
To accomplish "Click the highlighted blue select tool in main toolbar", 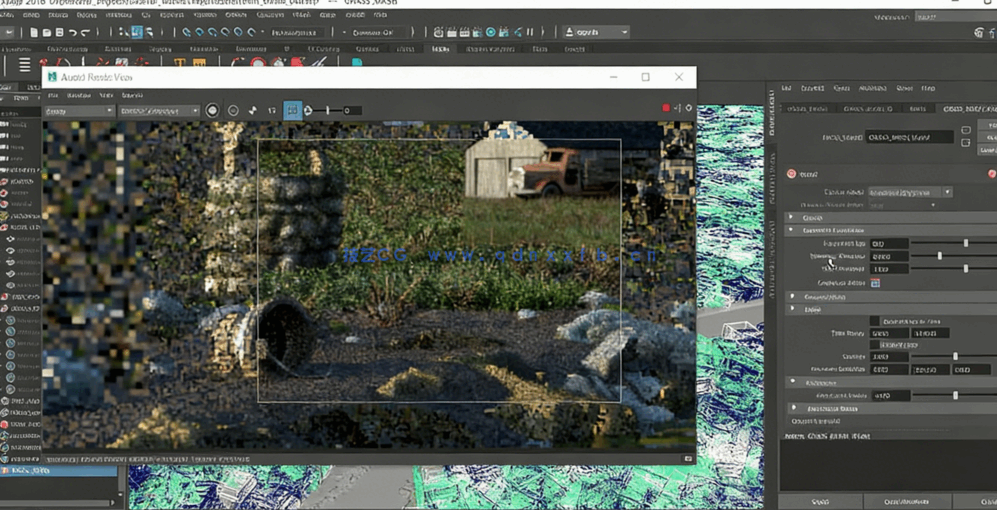I will (137, 32).
